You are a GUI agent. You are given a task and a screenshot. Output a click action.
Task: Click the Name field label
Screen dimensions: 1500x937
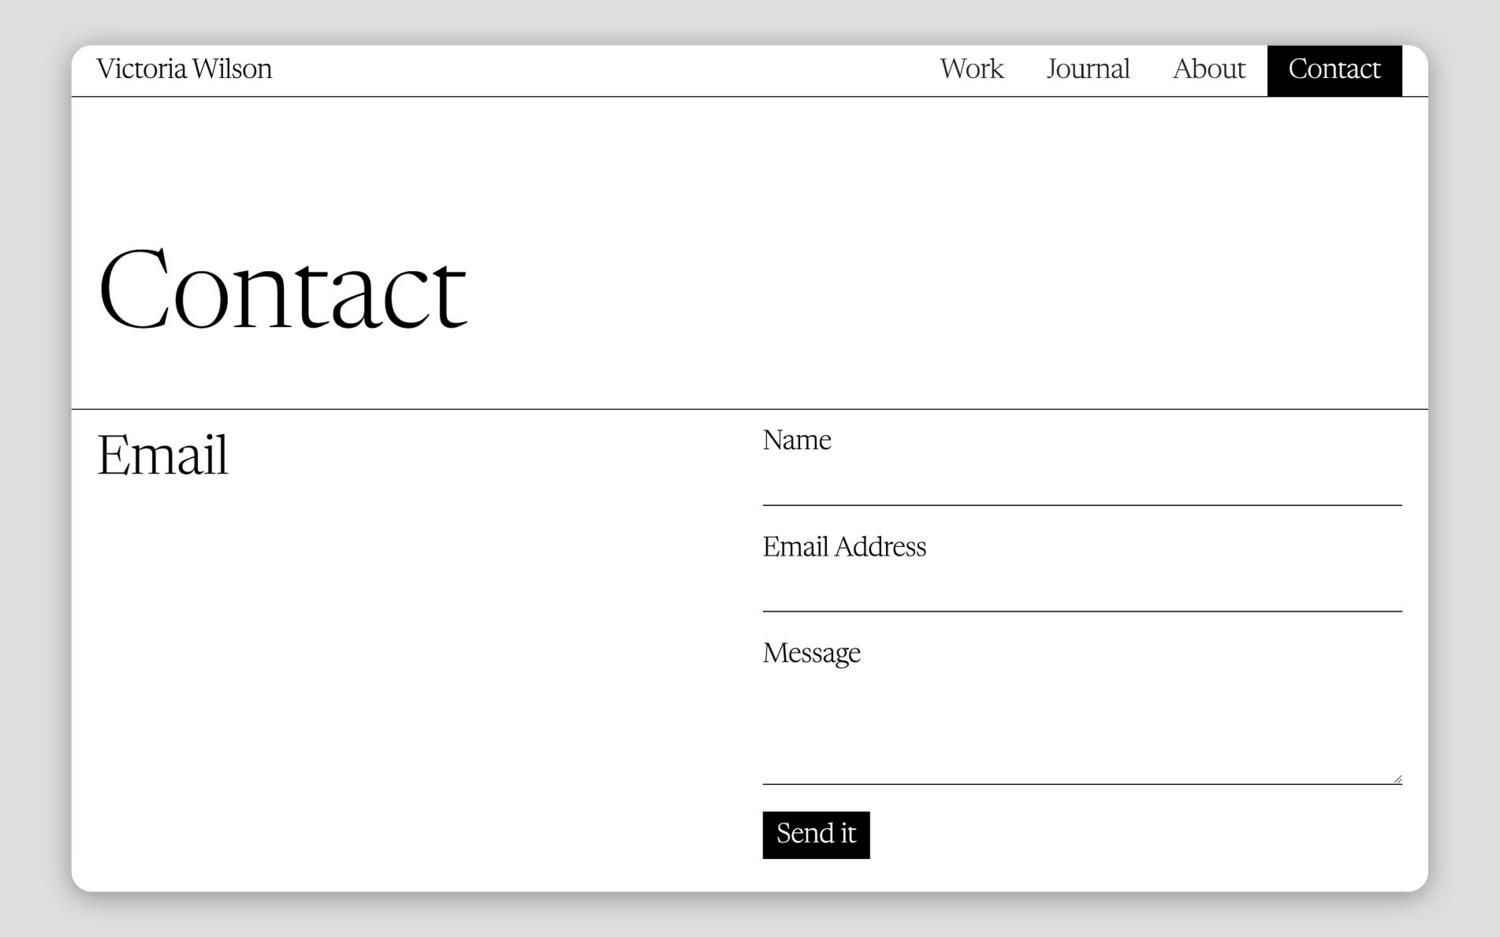[x=797, y=440]
